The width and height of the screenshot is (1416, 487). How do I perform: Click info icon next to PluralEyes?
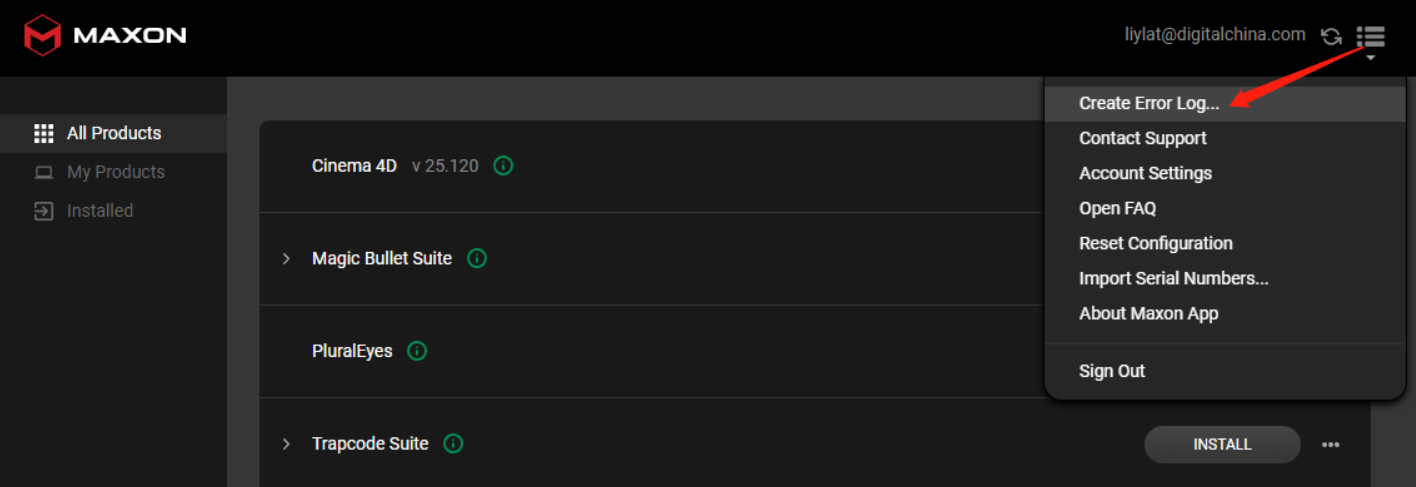click(418, 352)
